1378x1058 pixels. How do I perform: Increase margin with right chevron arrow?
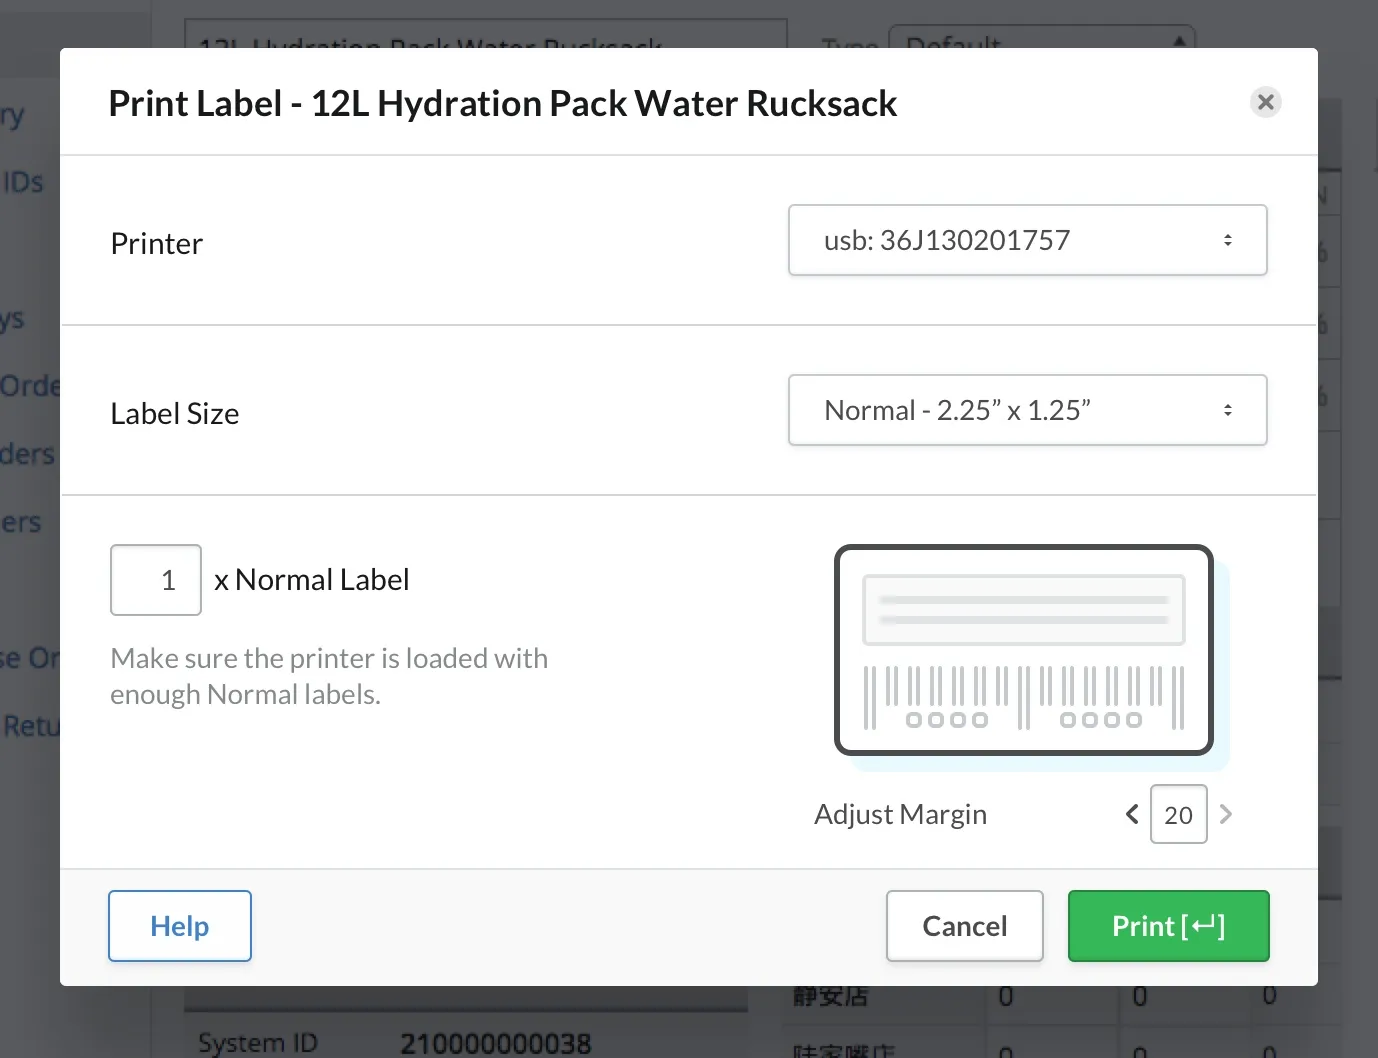coord(1226,814)
